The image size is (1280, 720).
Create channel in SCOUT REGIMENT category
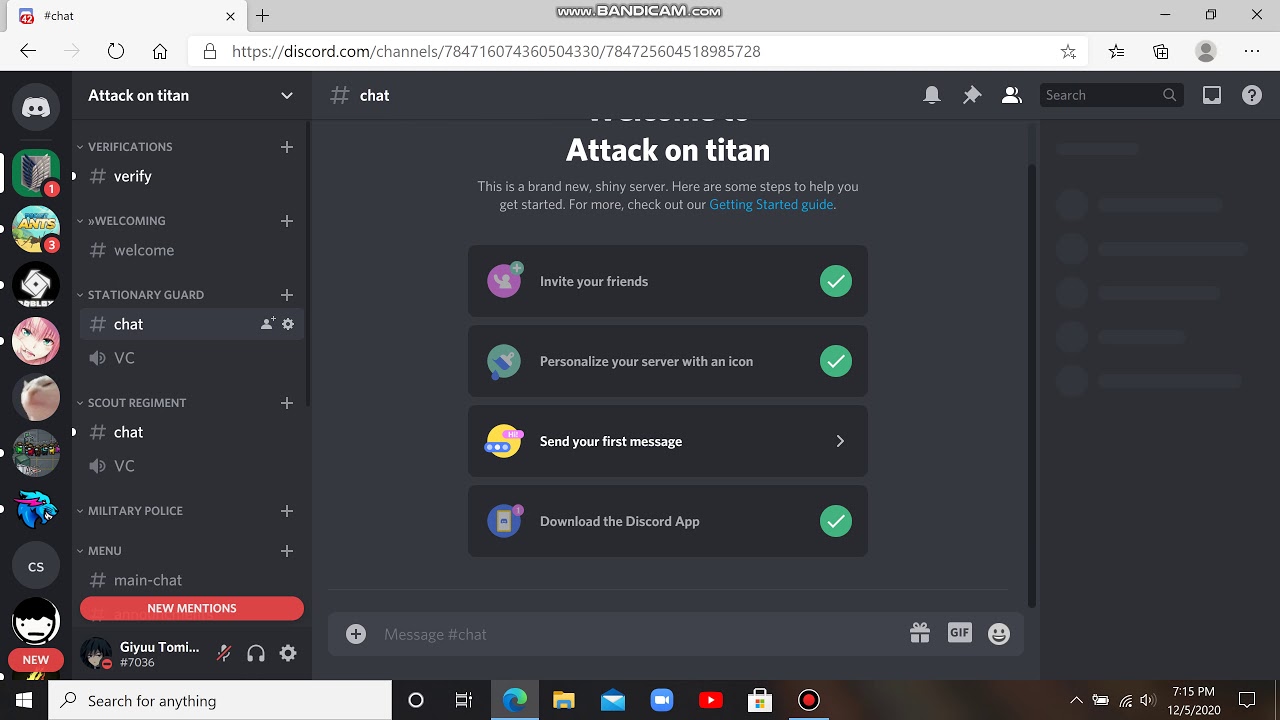(x=287, y=403)
